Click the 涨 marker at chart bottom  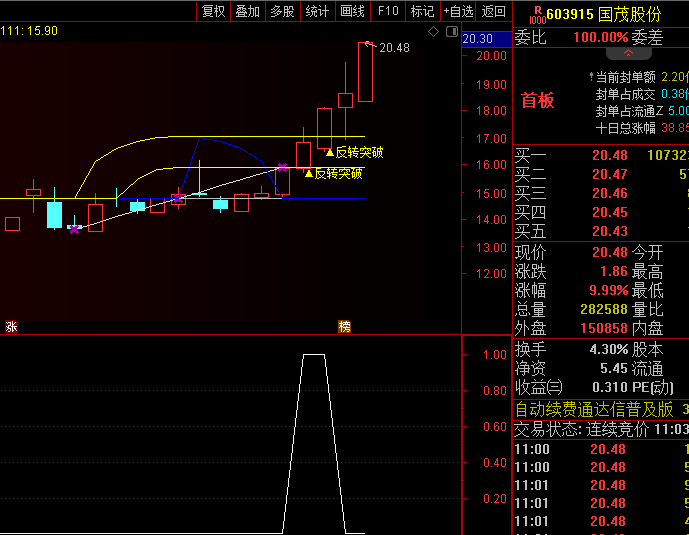pos(11,326)
